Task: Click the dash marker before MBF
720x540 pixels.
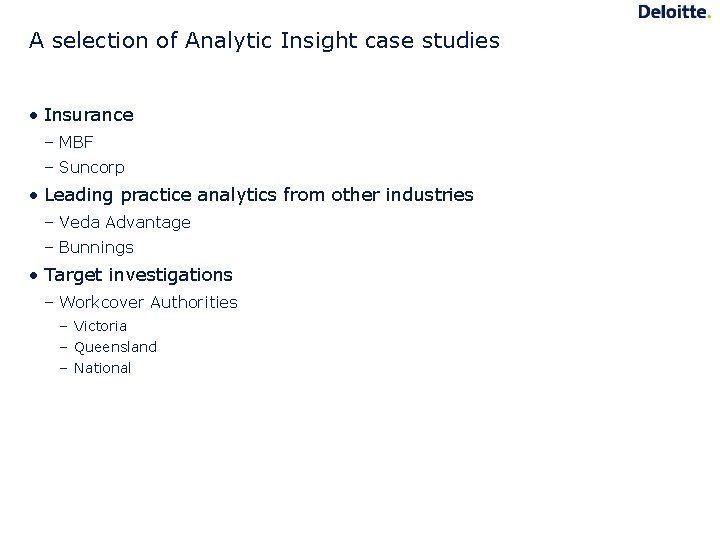Action: [49, 143]
